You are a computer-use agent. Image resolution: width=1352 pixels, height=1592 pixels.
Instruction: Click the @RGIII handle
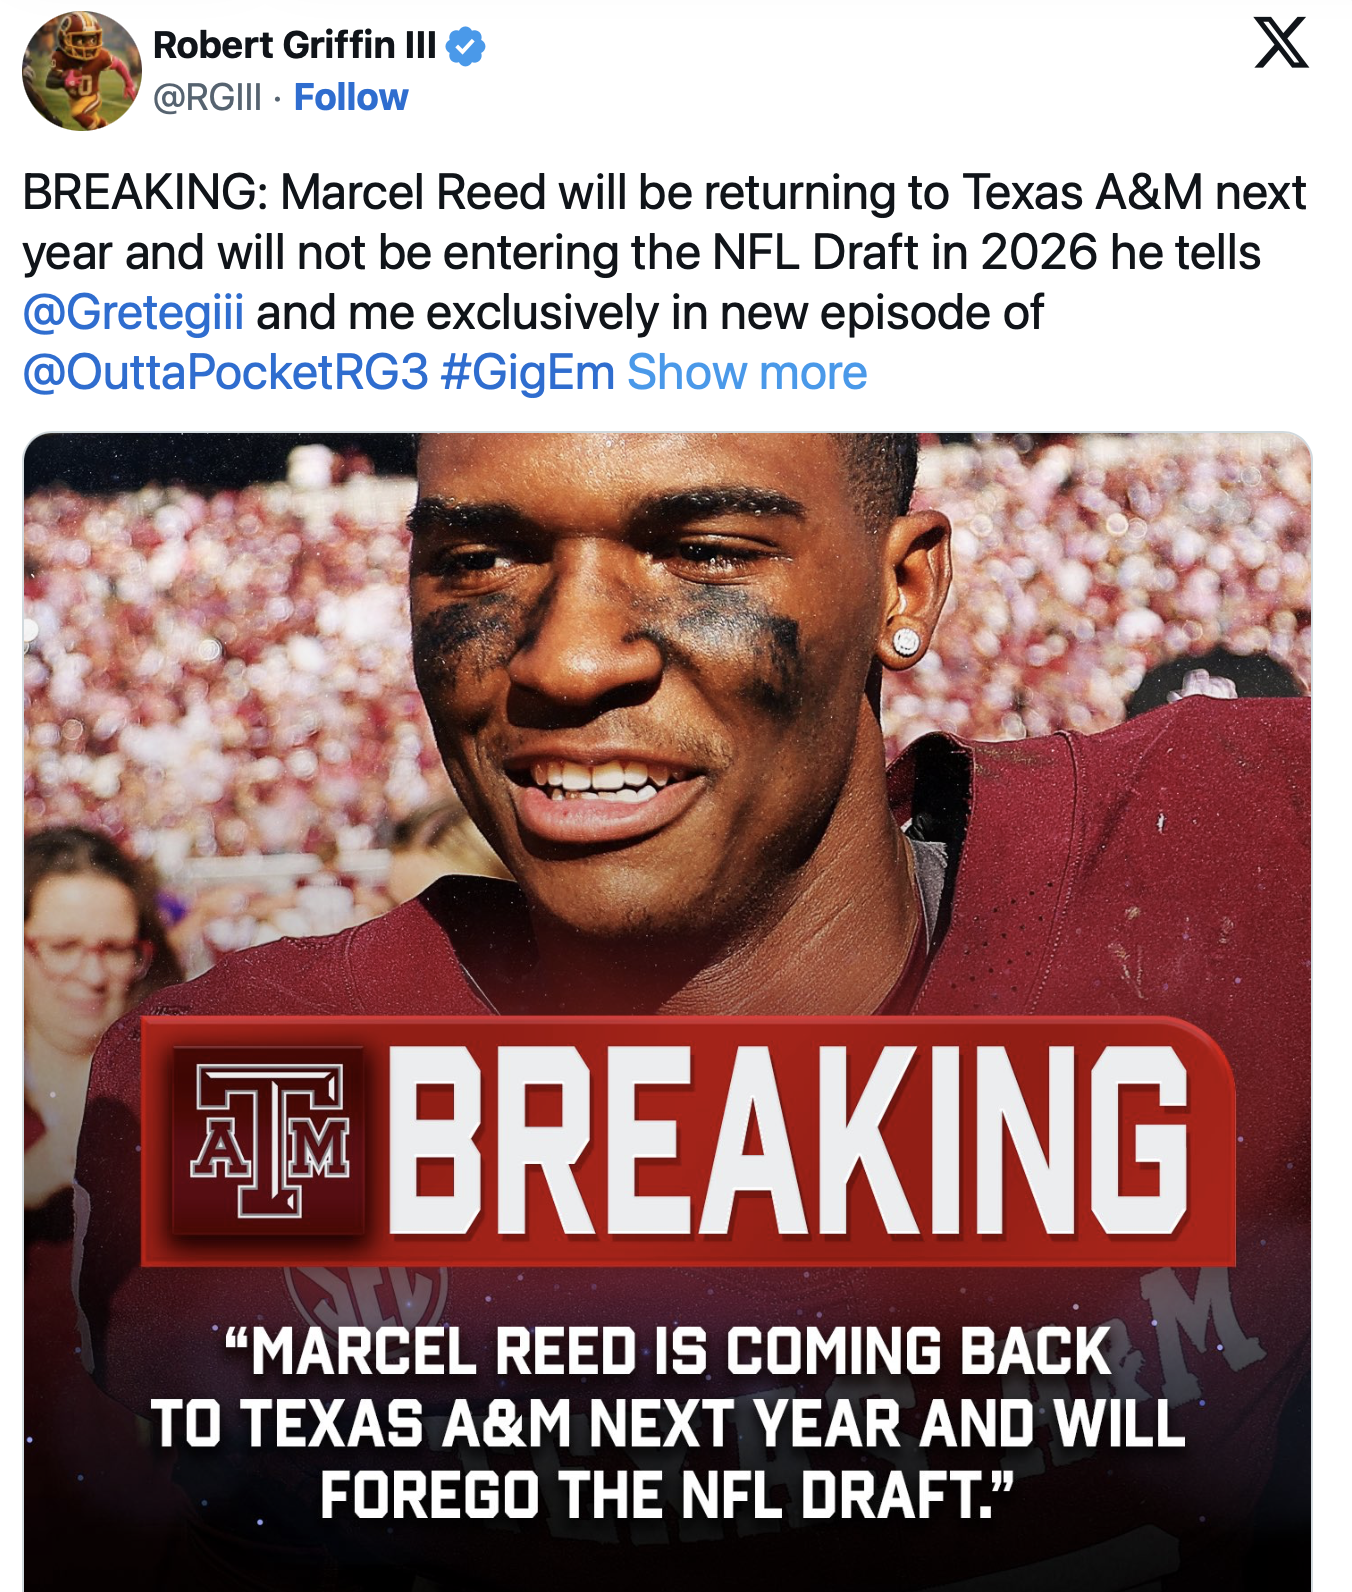(x=207, y=98)
